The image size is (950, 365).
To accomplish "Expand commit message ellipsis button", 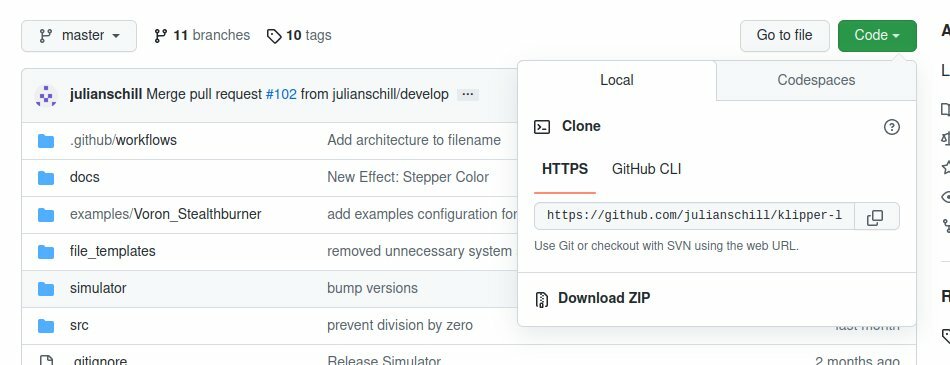I will coord(468,95).
